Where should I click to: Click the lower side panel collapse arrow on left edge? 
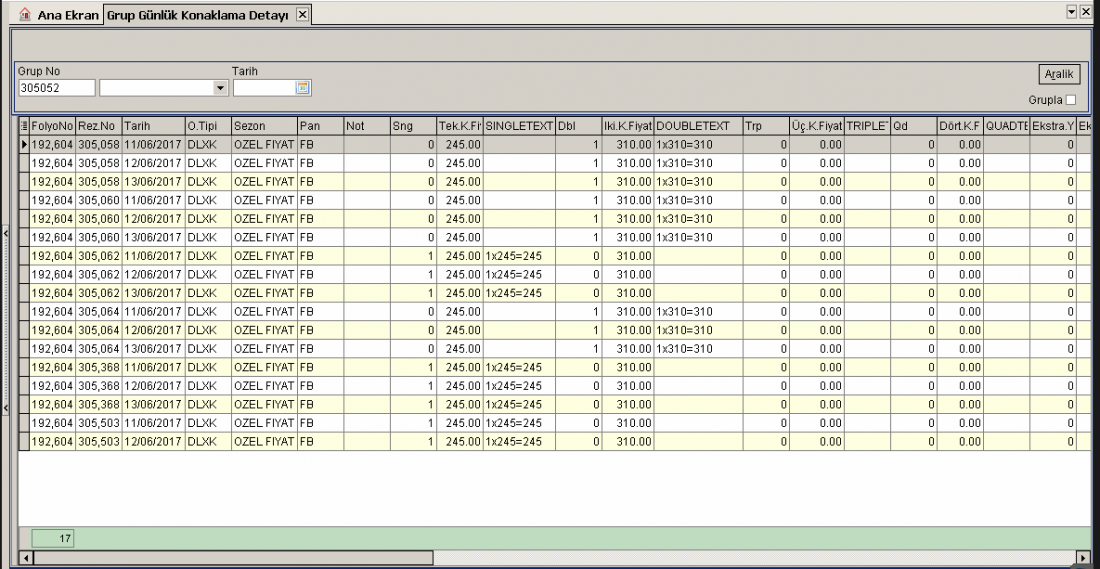click(x=5, y=408)
